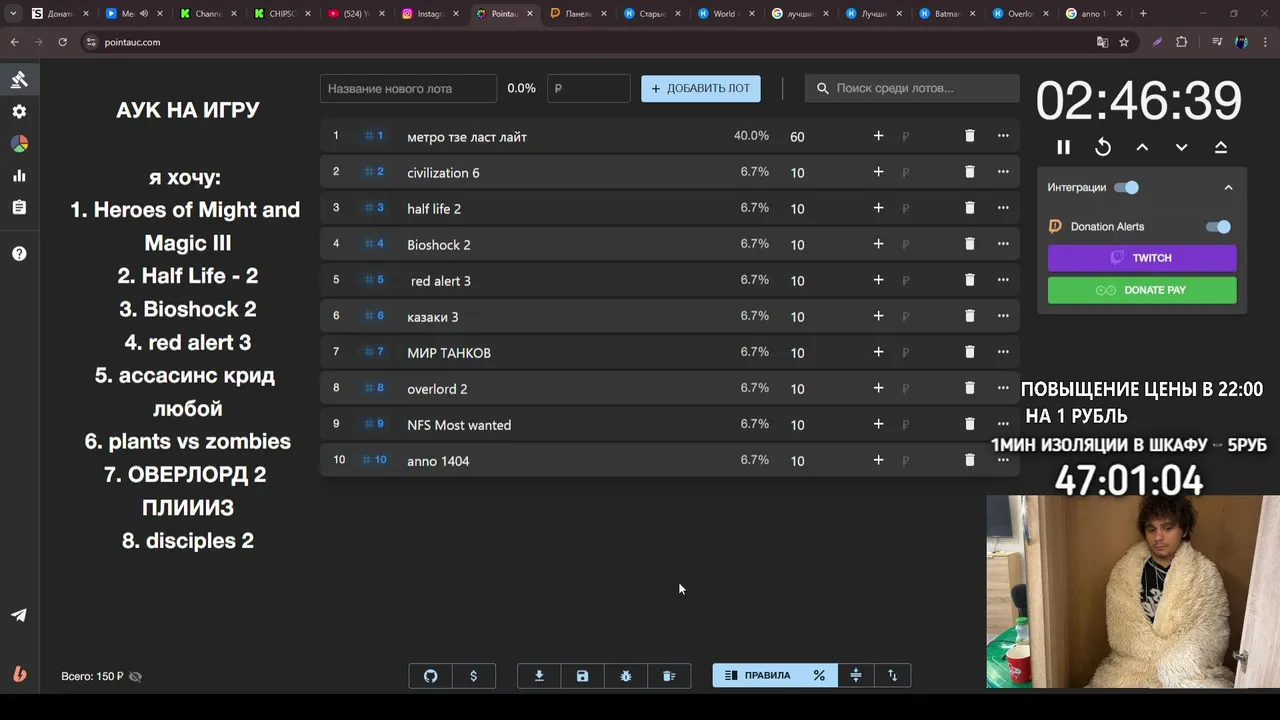Open help question mark in sidebar
1280x720 pixels.
19,254
